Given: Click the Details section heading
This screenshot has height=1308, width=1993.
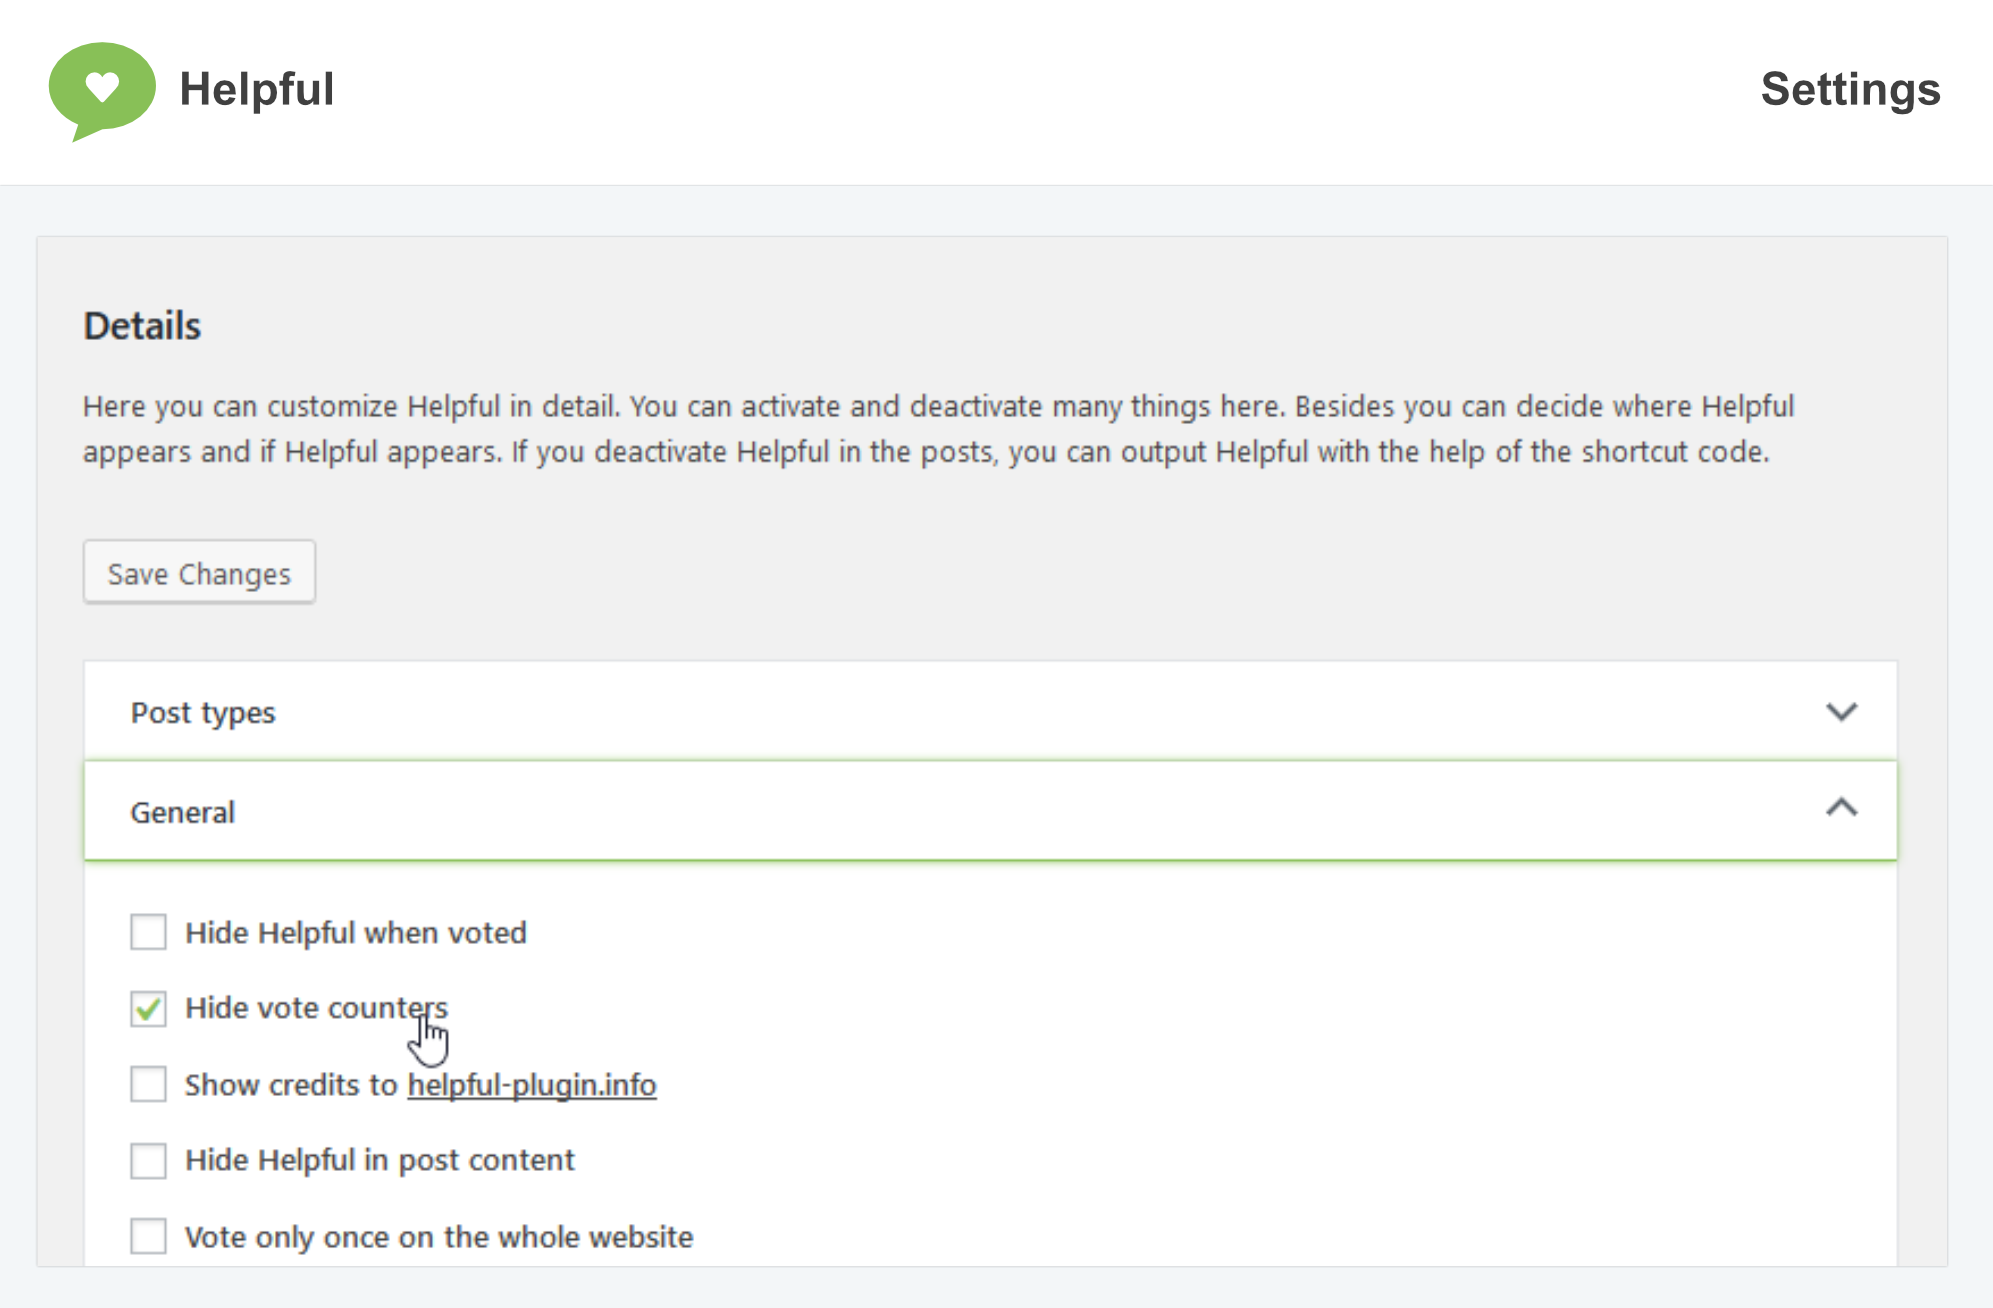Looking at the screenshot, I should tap(142, 326).
